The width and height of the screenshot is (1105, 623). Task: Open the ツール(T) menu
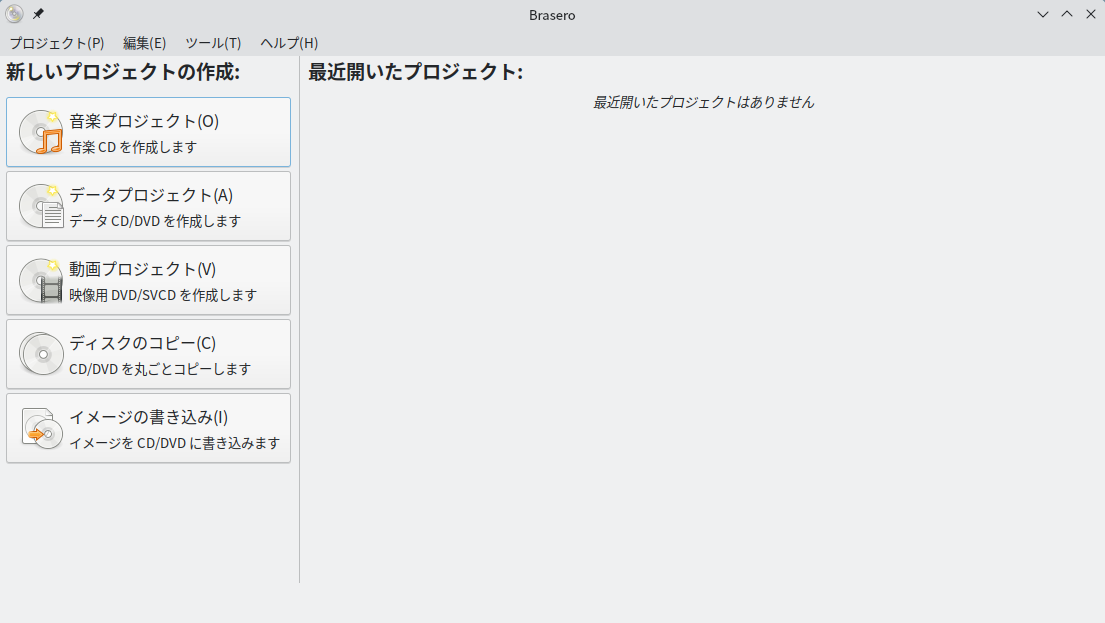[213, 43]
